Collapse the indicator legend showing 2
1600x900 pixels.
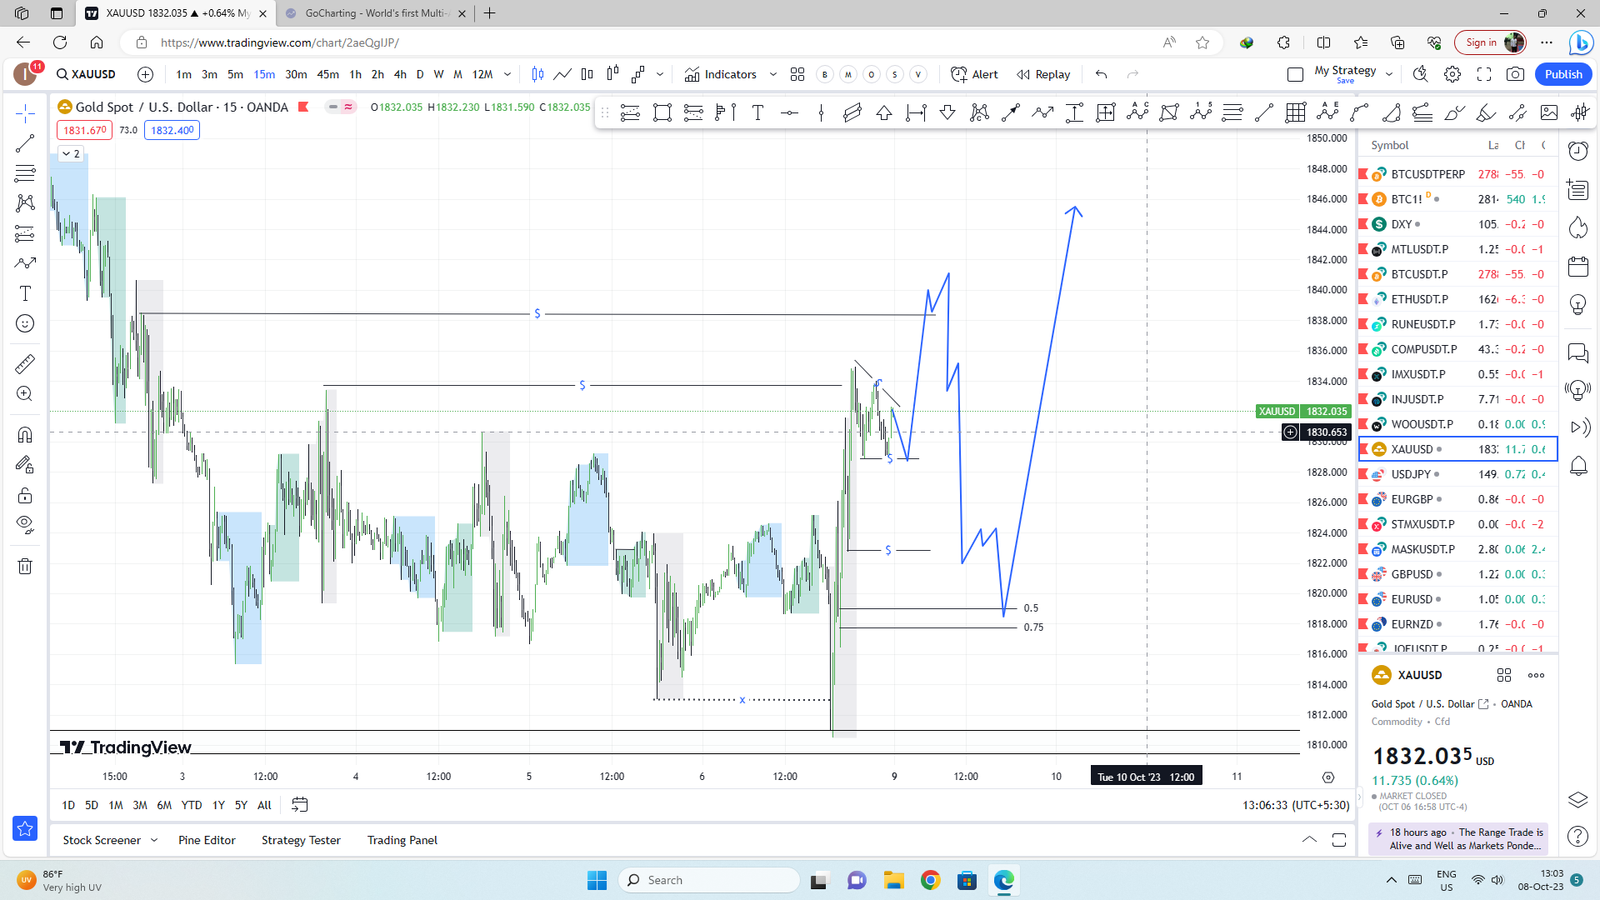click(70, 154)
